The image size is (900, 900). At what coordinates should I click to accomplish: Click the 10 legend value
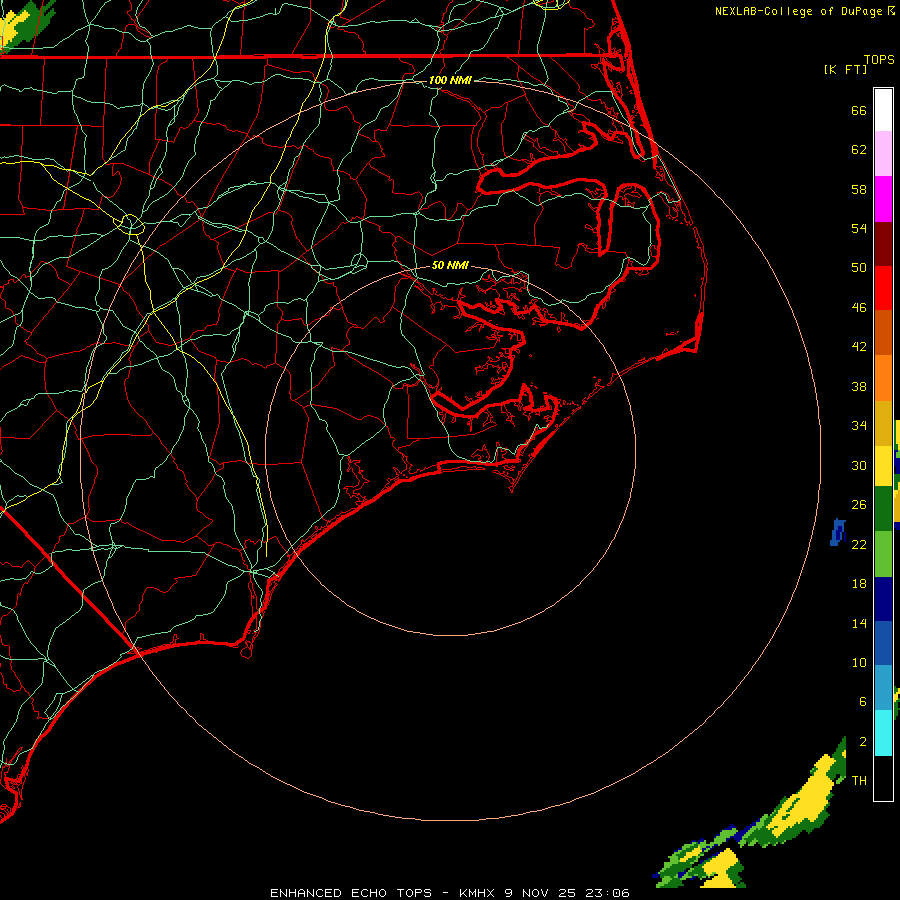click(x=859, y=662)
